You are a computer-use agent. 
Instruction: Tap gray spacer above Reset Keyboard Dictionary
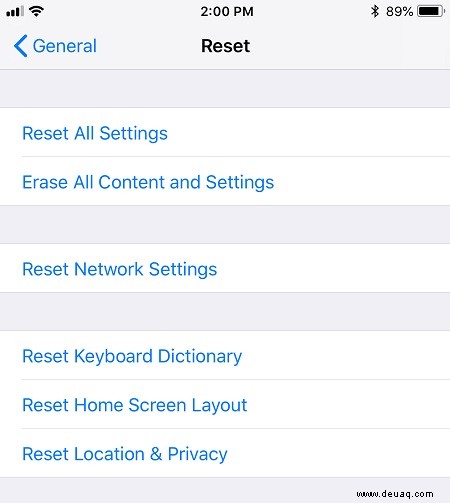pyautogui.click(x=225, y=312)
